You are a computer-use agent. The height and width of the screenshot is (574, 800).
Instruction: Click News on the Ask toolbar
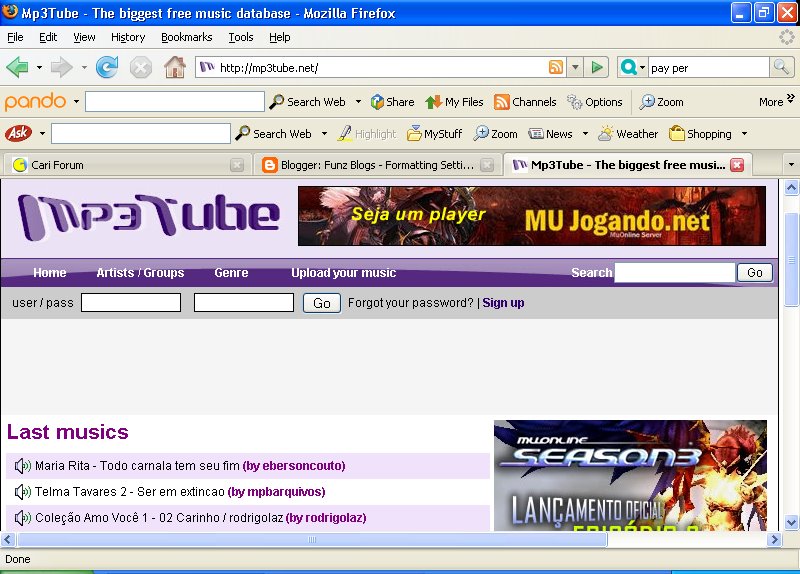coord(551,134)
